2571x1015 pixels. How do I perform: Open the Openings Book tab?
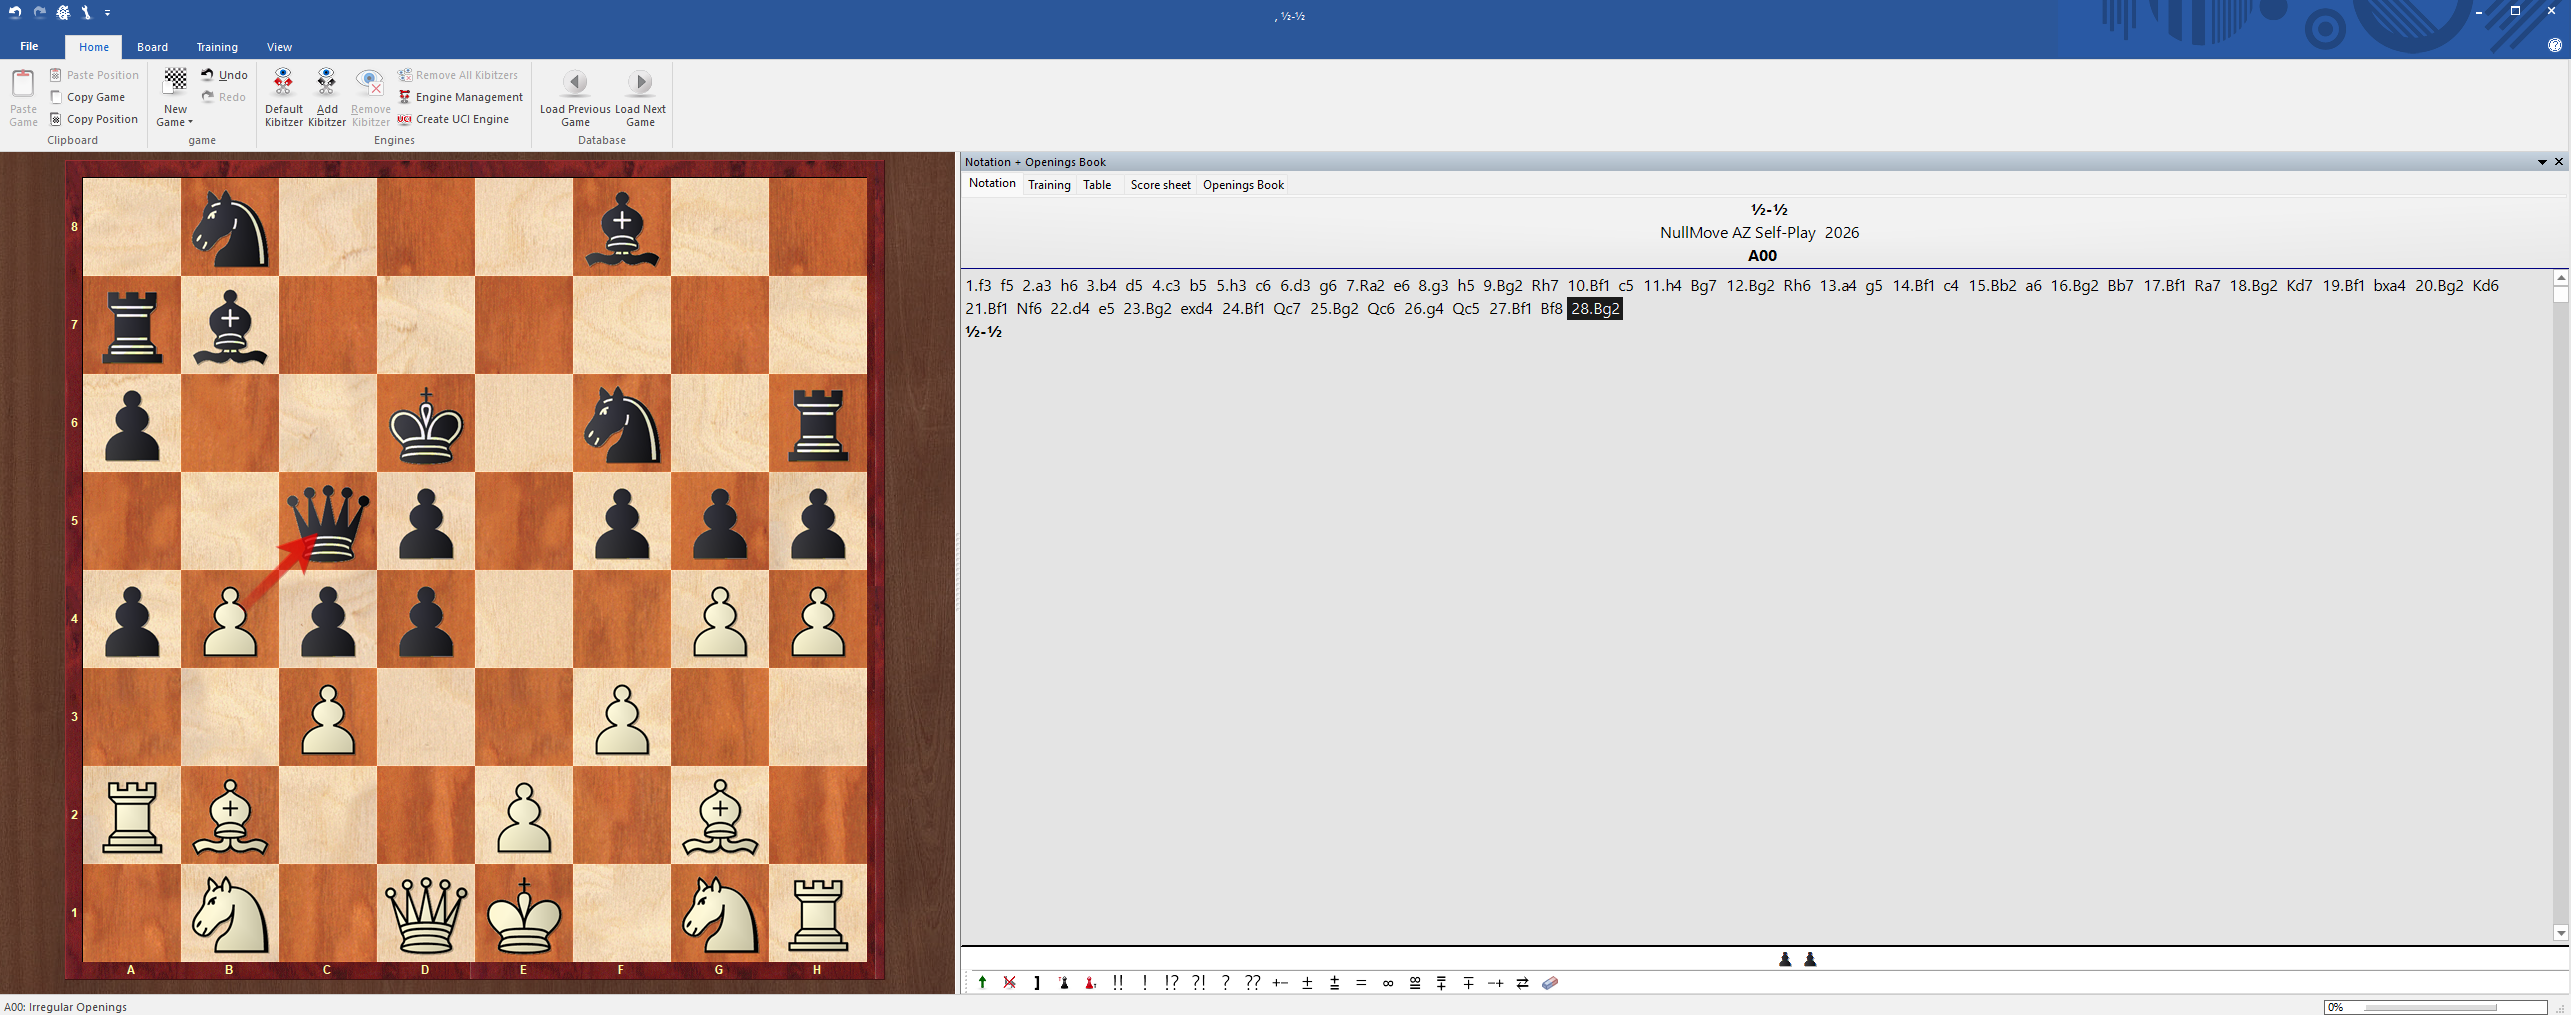(x=1243, y=185)
